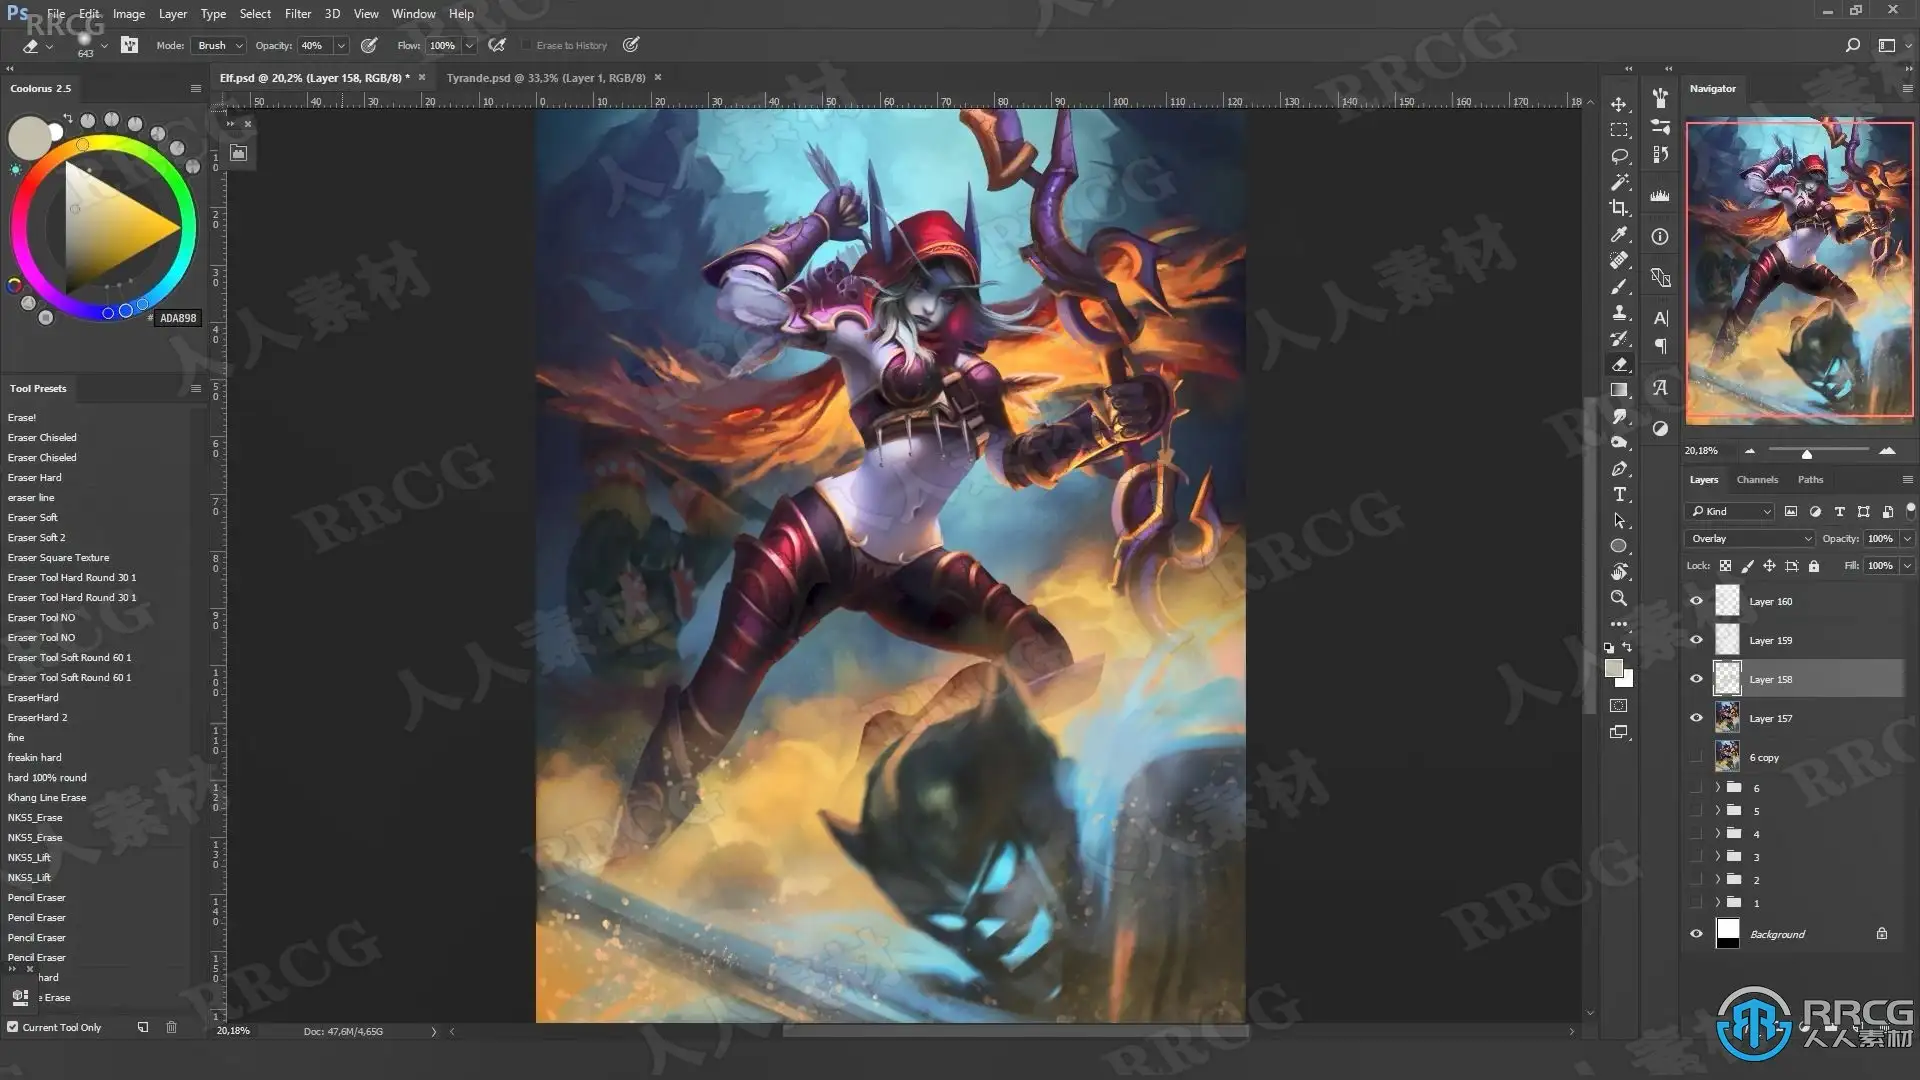The width and height of the screenshot is (1920, 1080).
Task: Select the Rectangular Marquee tool
Action: click(x=1619, y=130)
